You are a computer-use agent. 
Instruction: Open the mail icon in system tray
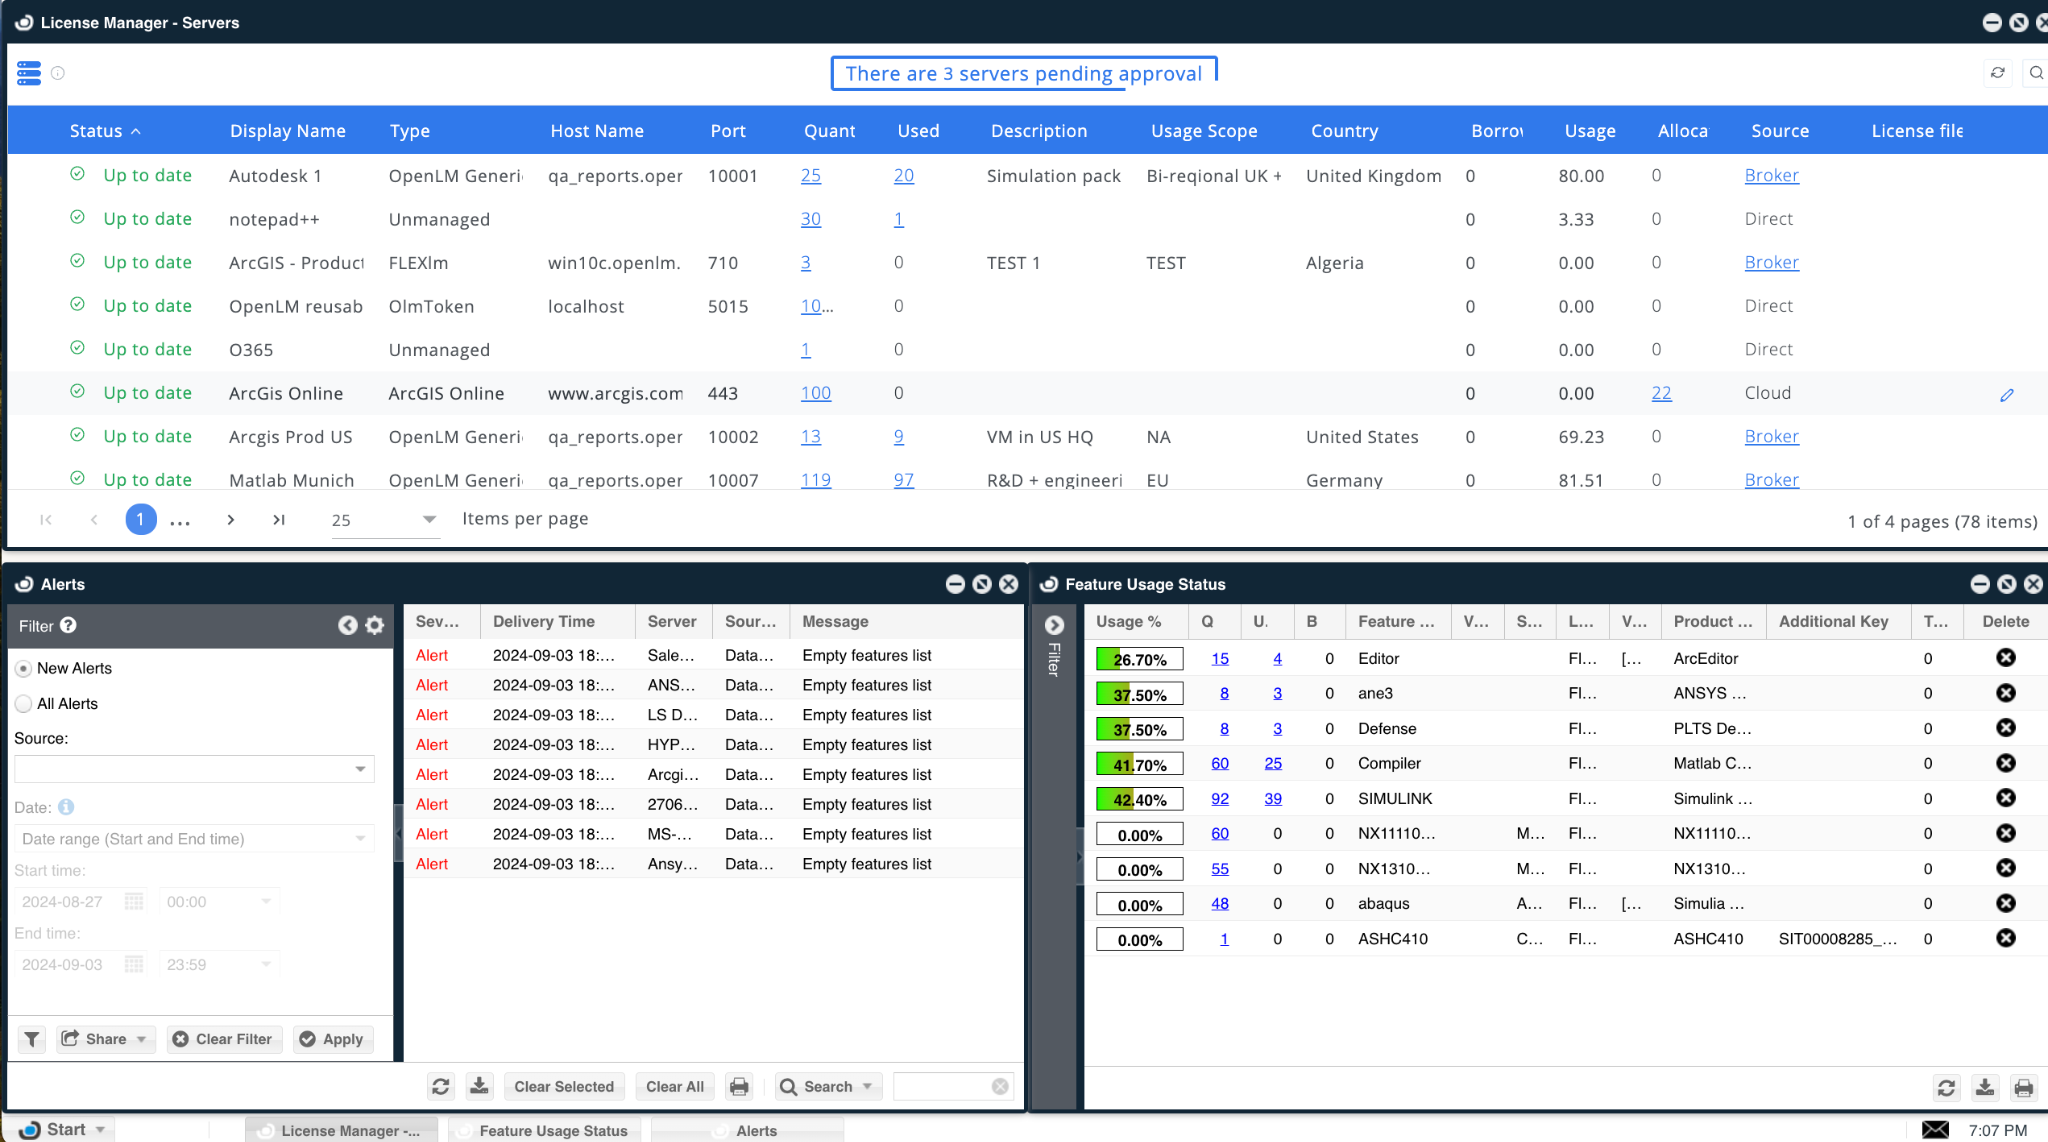1935,1129
